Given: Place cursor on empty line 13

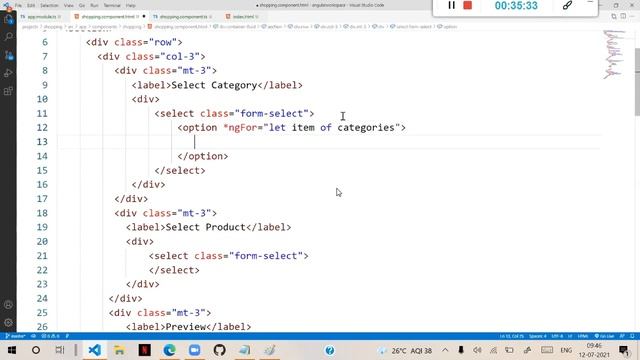Looking at the screenshot, I should 329,142.
